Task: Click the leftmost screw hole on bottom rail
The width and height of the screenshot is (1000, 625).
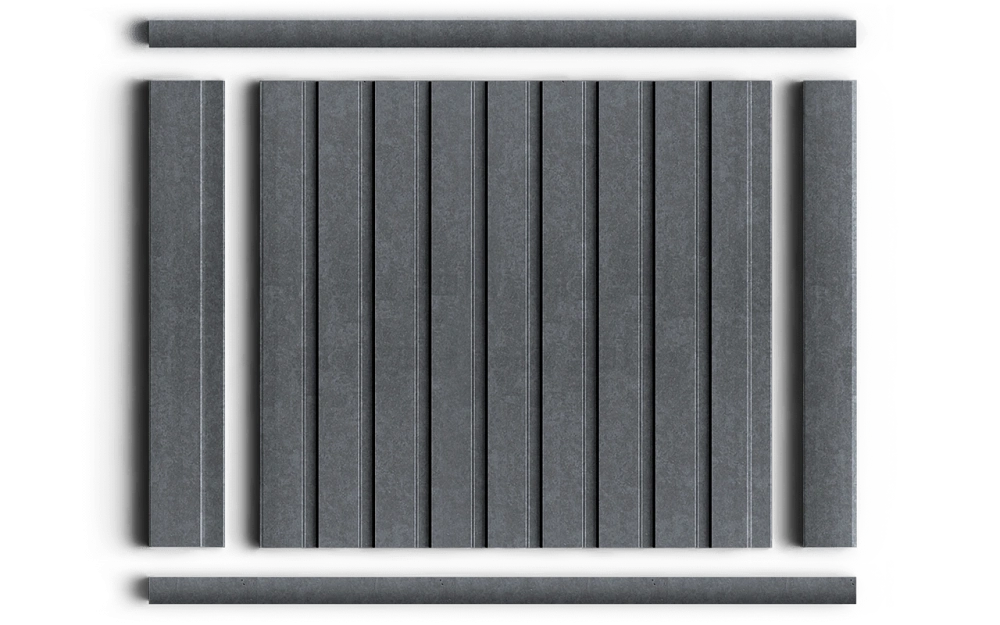Action: click(242, 581)
